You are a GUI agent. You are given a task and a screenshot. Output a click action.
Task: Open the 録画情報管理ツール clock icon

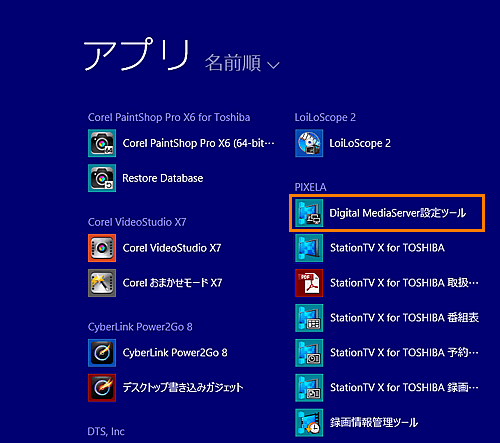(x=309, y=423)
